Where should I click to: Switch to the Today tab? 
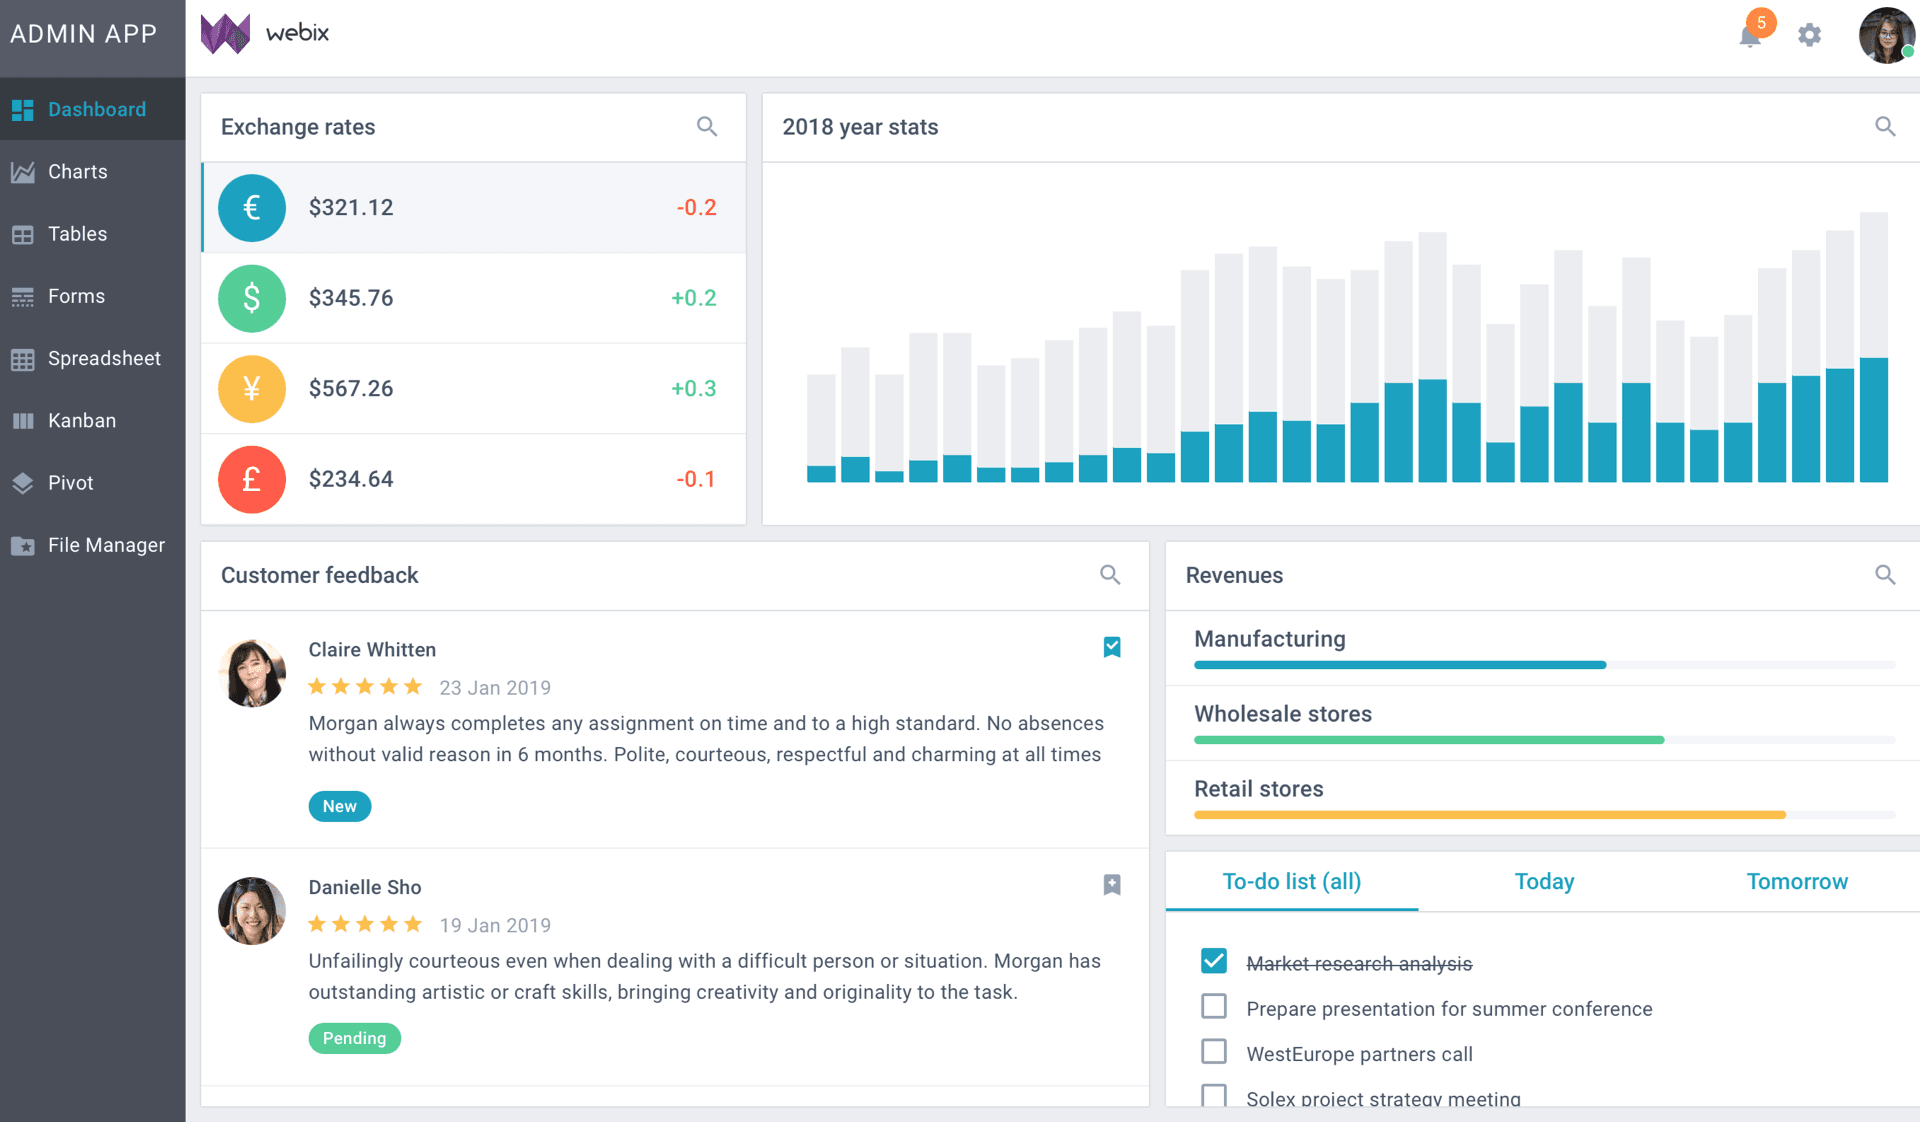pyautogui.click(x=1544, y=882)
